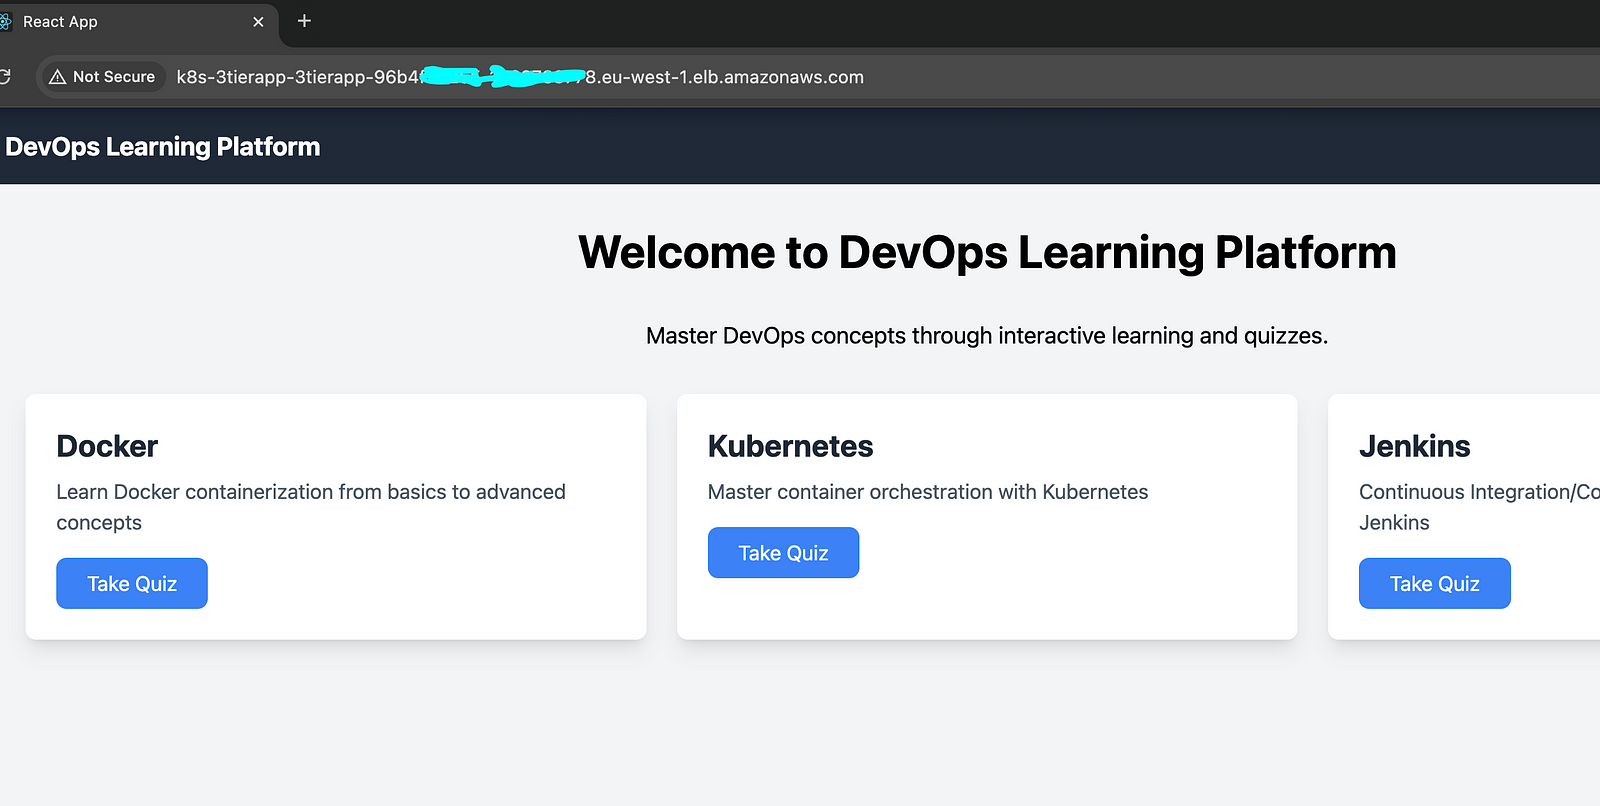Click the Take Quiz button under Docker
This screenshot has width=1600, height=806.
coord(132,583)
